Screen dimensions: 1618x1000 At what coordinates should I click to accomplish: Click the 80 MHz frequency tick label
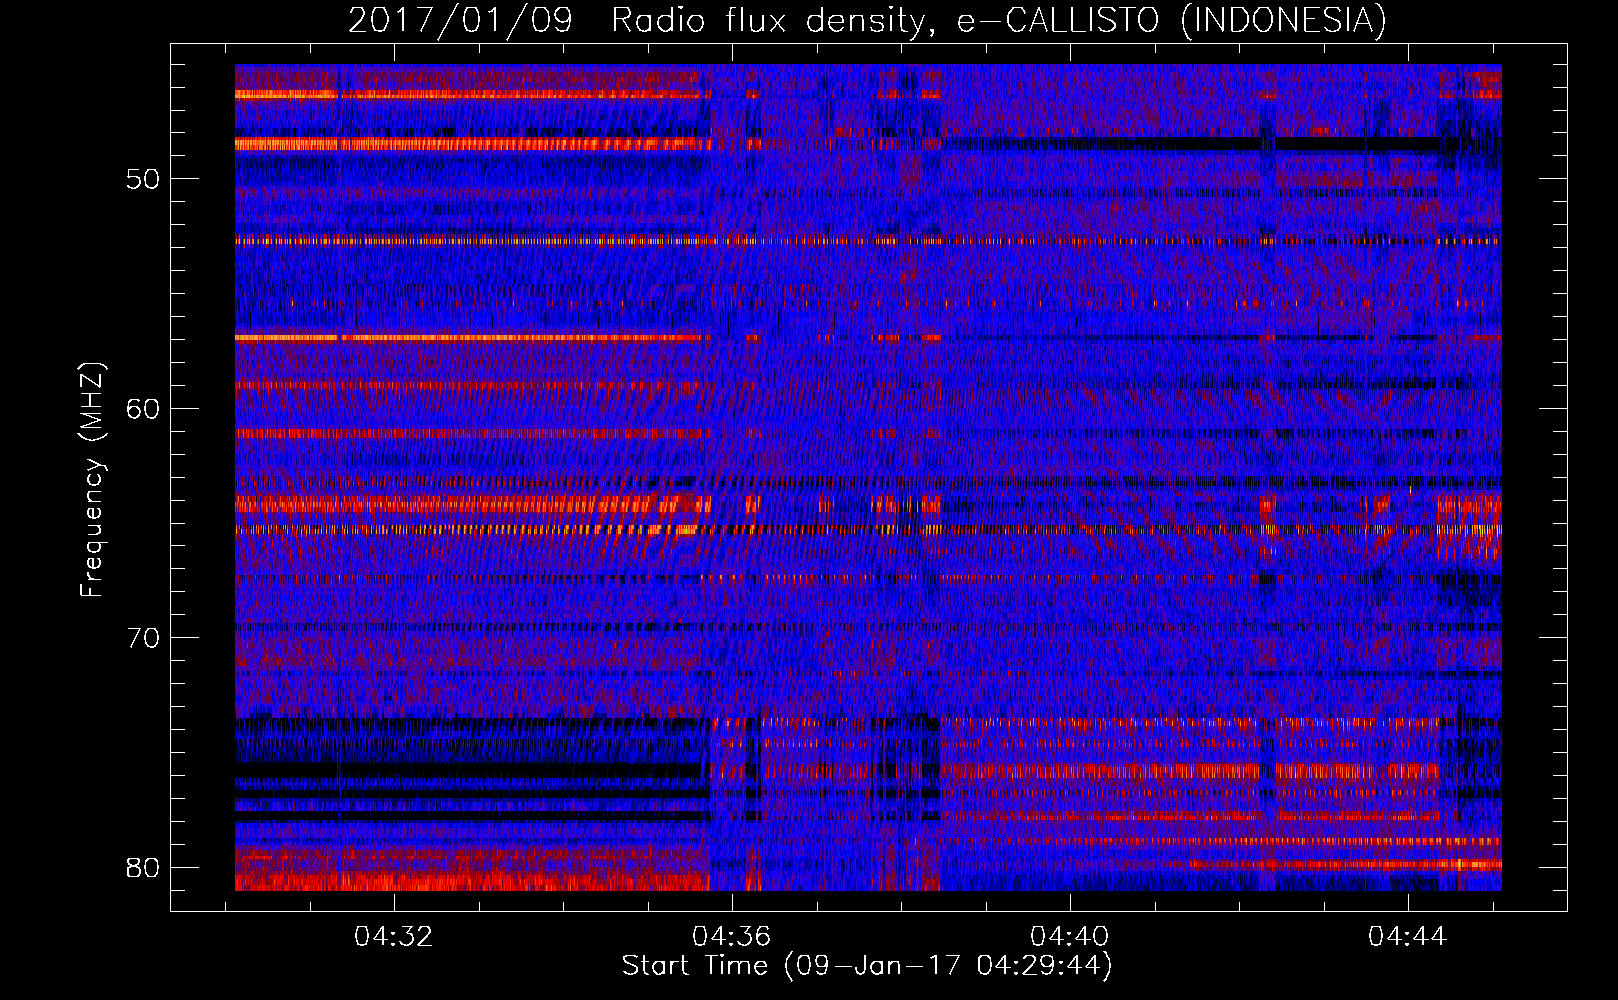point(143,867)
